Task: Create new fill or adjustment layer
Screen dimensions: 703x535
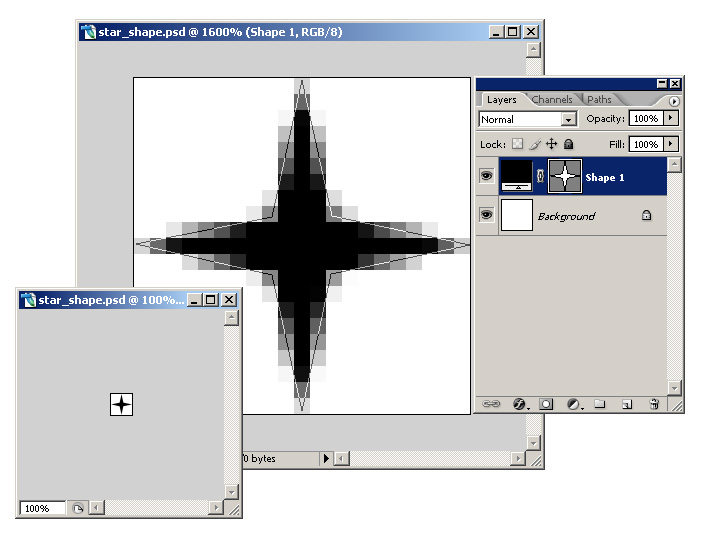Action: [574, 404]
